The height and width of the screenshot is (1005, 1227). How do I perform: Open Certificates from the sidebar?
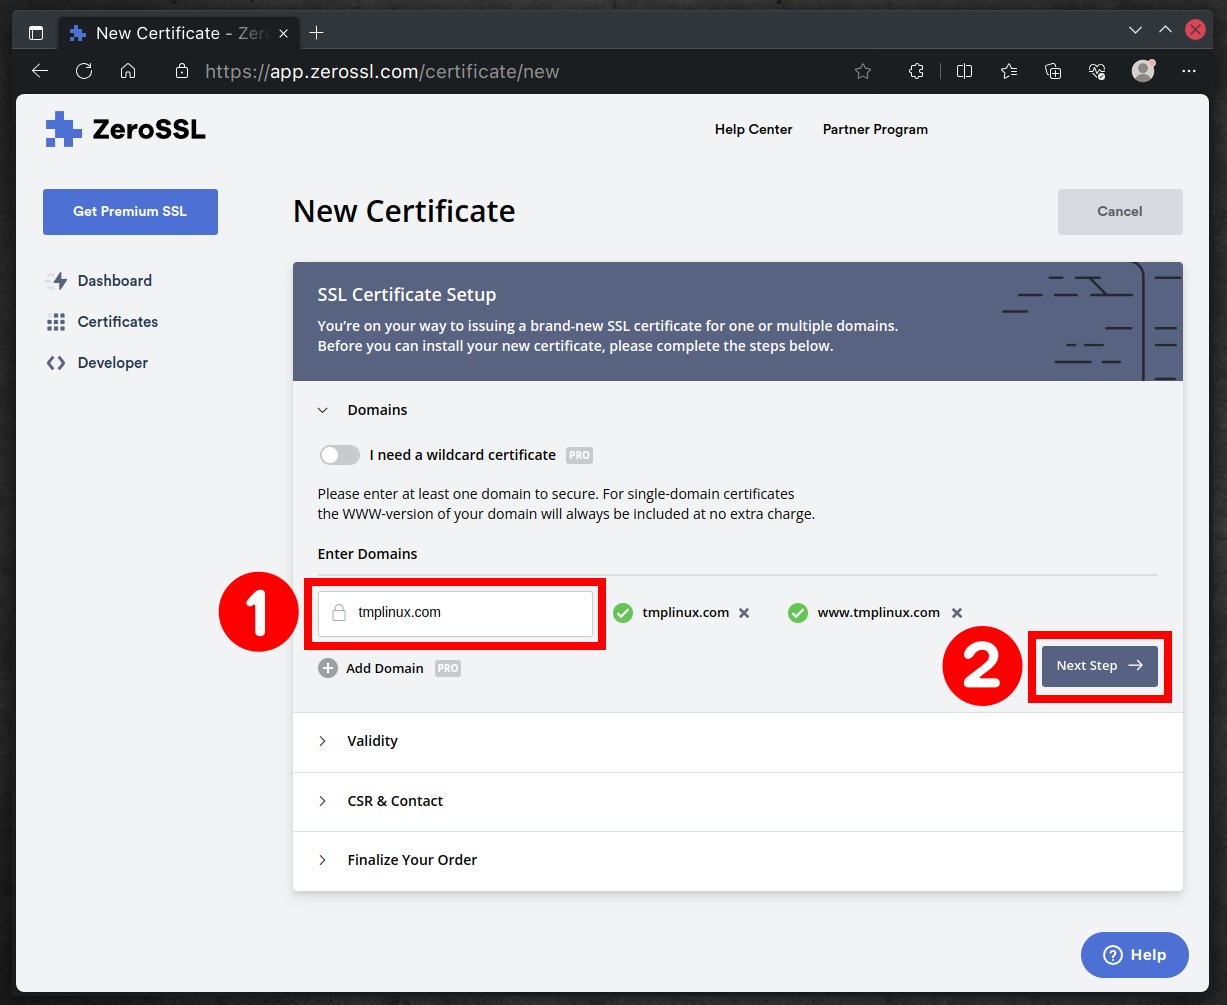point(118,322)
